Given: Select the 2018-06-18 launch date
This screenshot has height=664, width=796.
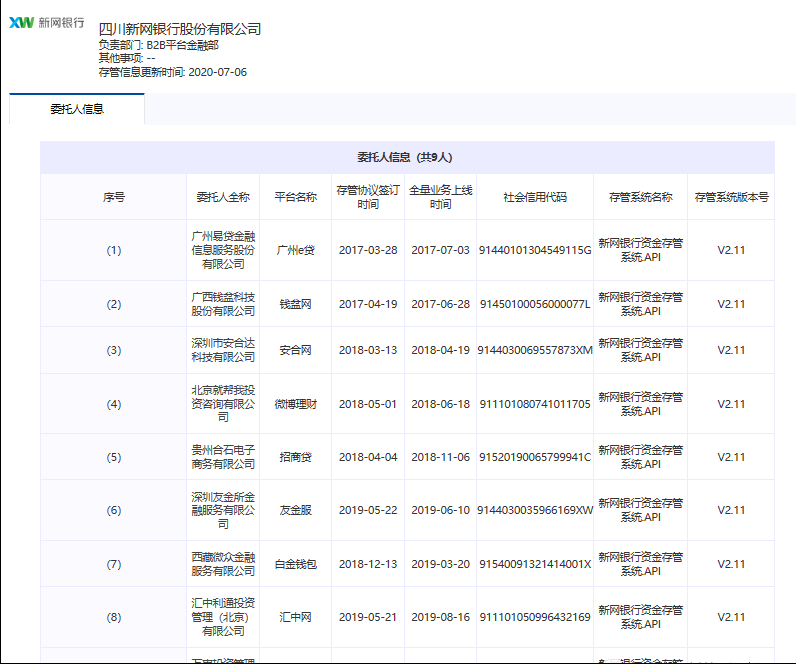Looking at the screenshot, I should [441, 404].
